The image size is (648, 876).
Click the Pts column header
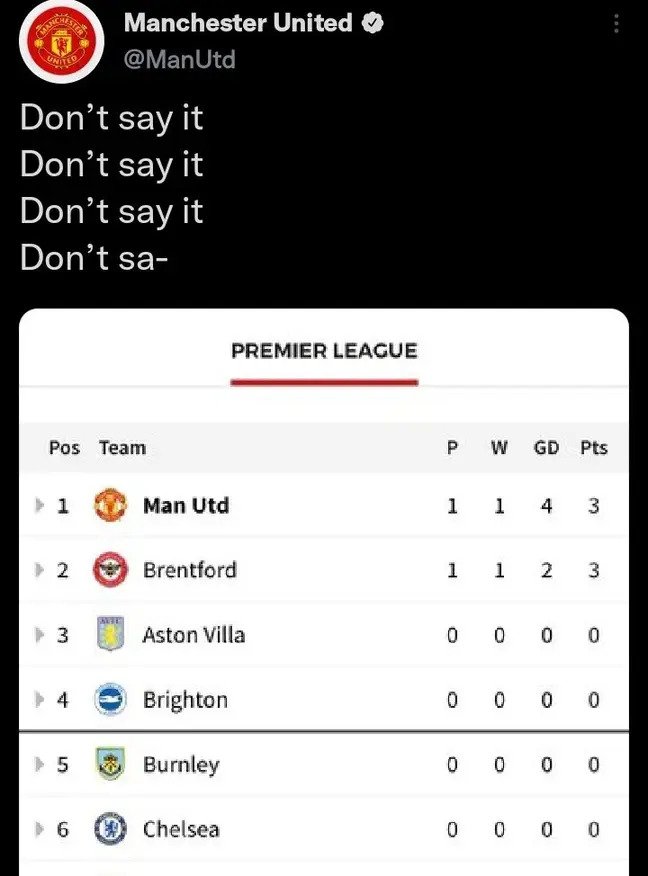click(x=593, y=448)
